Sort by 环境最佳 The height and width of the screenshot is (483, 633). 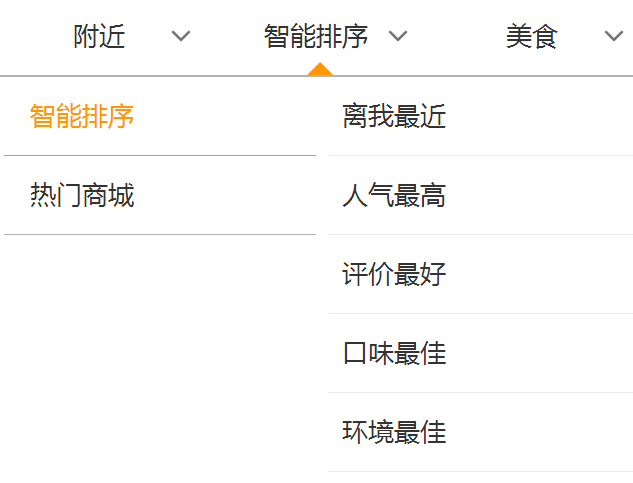(x=394, y=433)
